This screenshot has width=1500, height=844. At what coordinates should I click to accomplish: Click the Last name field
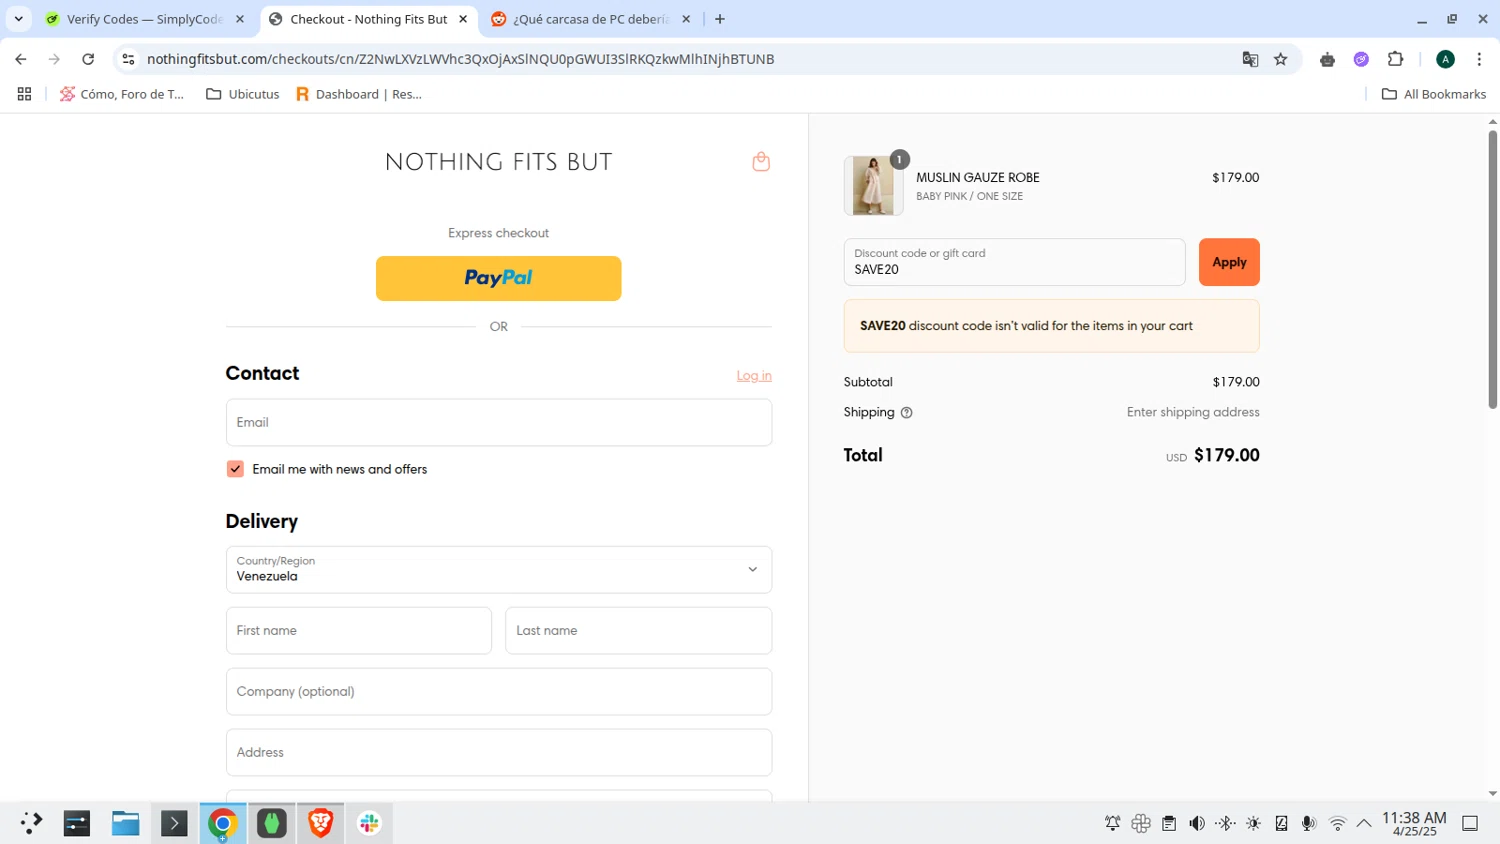pos(638,631)
